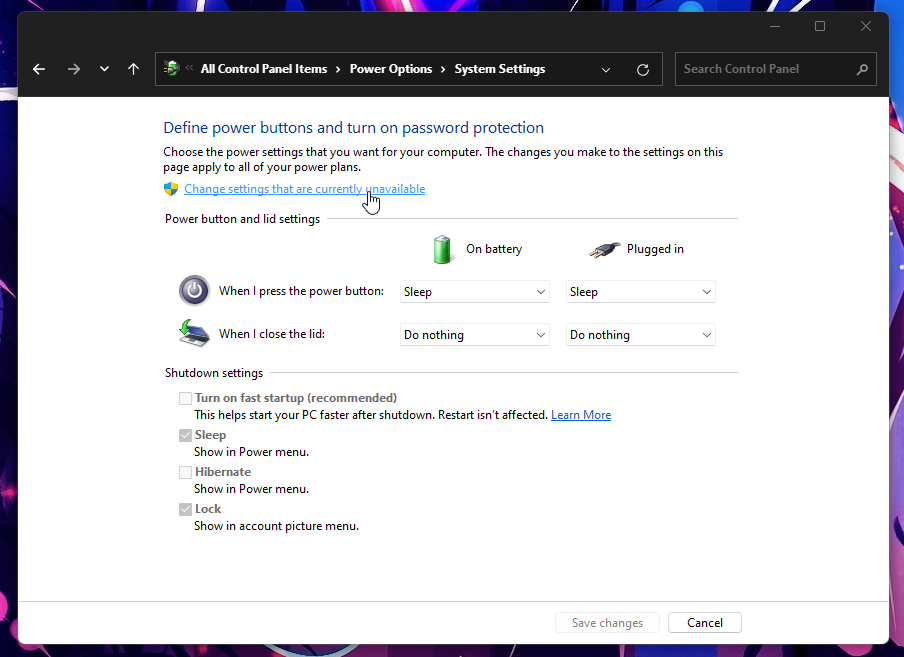The height and width of the screenshot is (657, 904).
Task: Click the search magnifier icon
Action: click(862, 69)
